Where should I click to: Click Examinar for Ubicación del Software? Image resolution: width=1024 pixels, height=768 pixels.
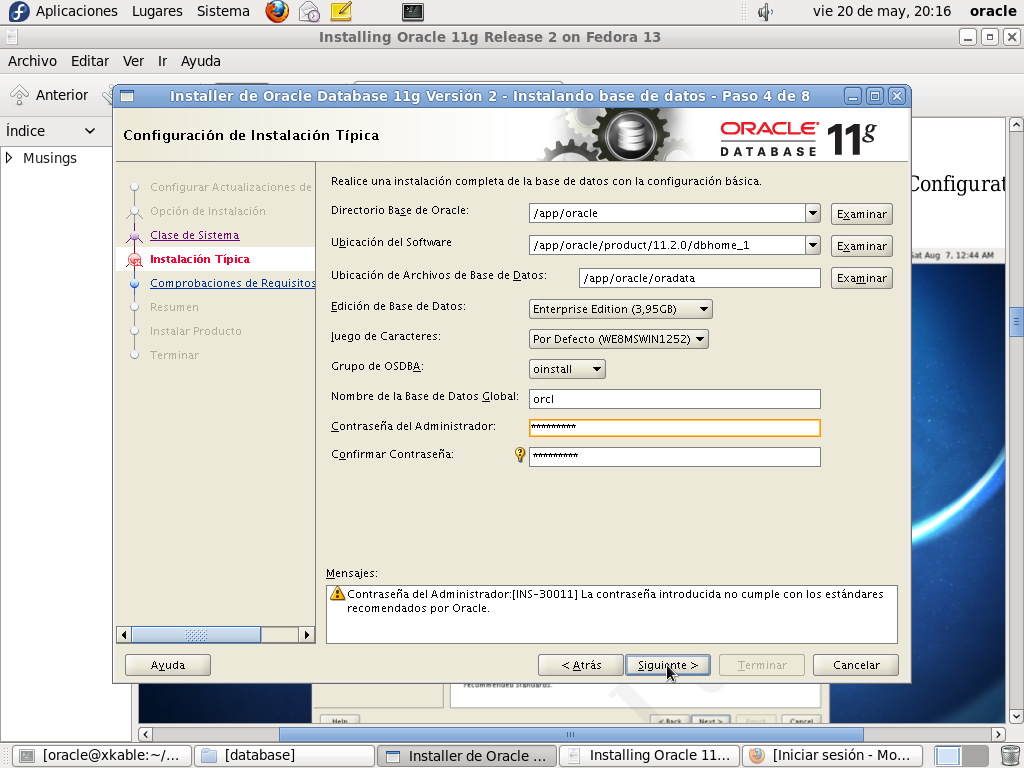click(861, 246)
